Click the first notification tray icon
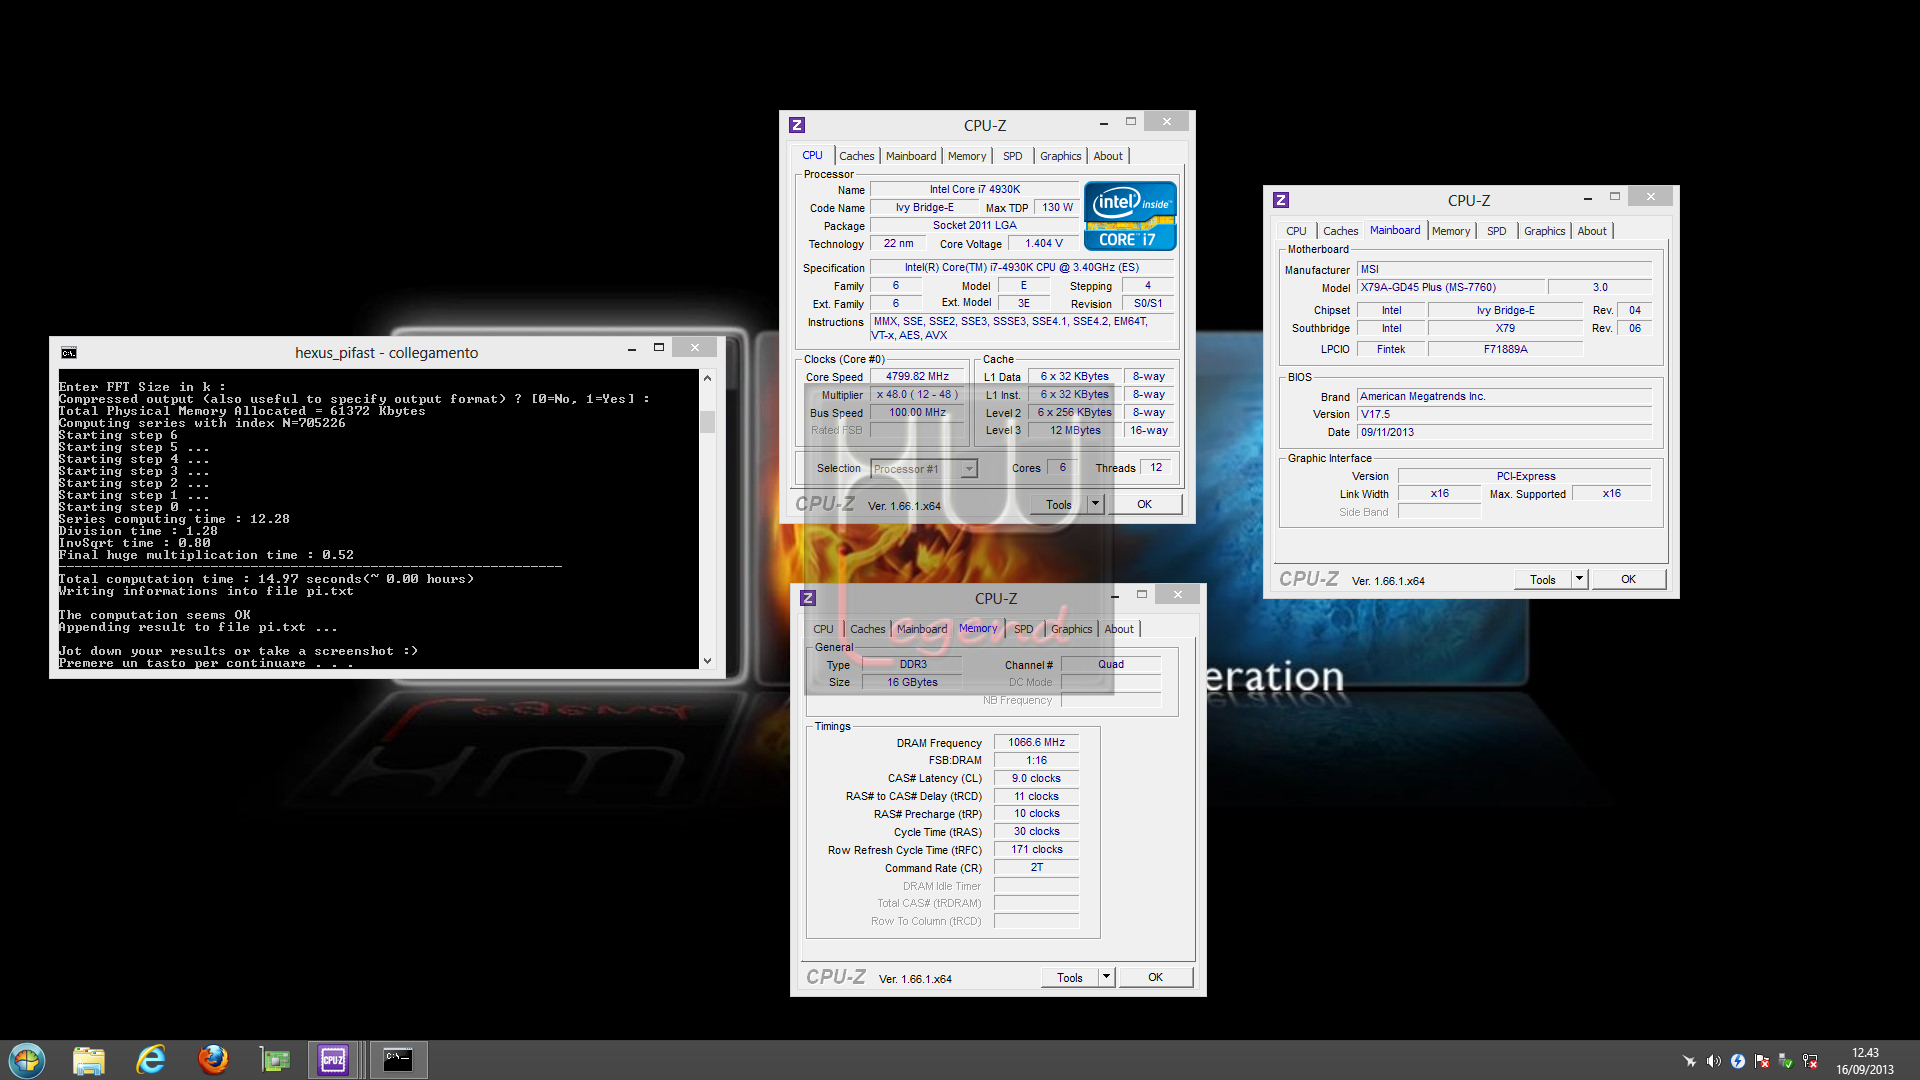This screenshot has height=1080, width=1920. [x=1689, y=1061]
